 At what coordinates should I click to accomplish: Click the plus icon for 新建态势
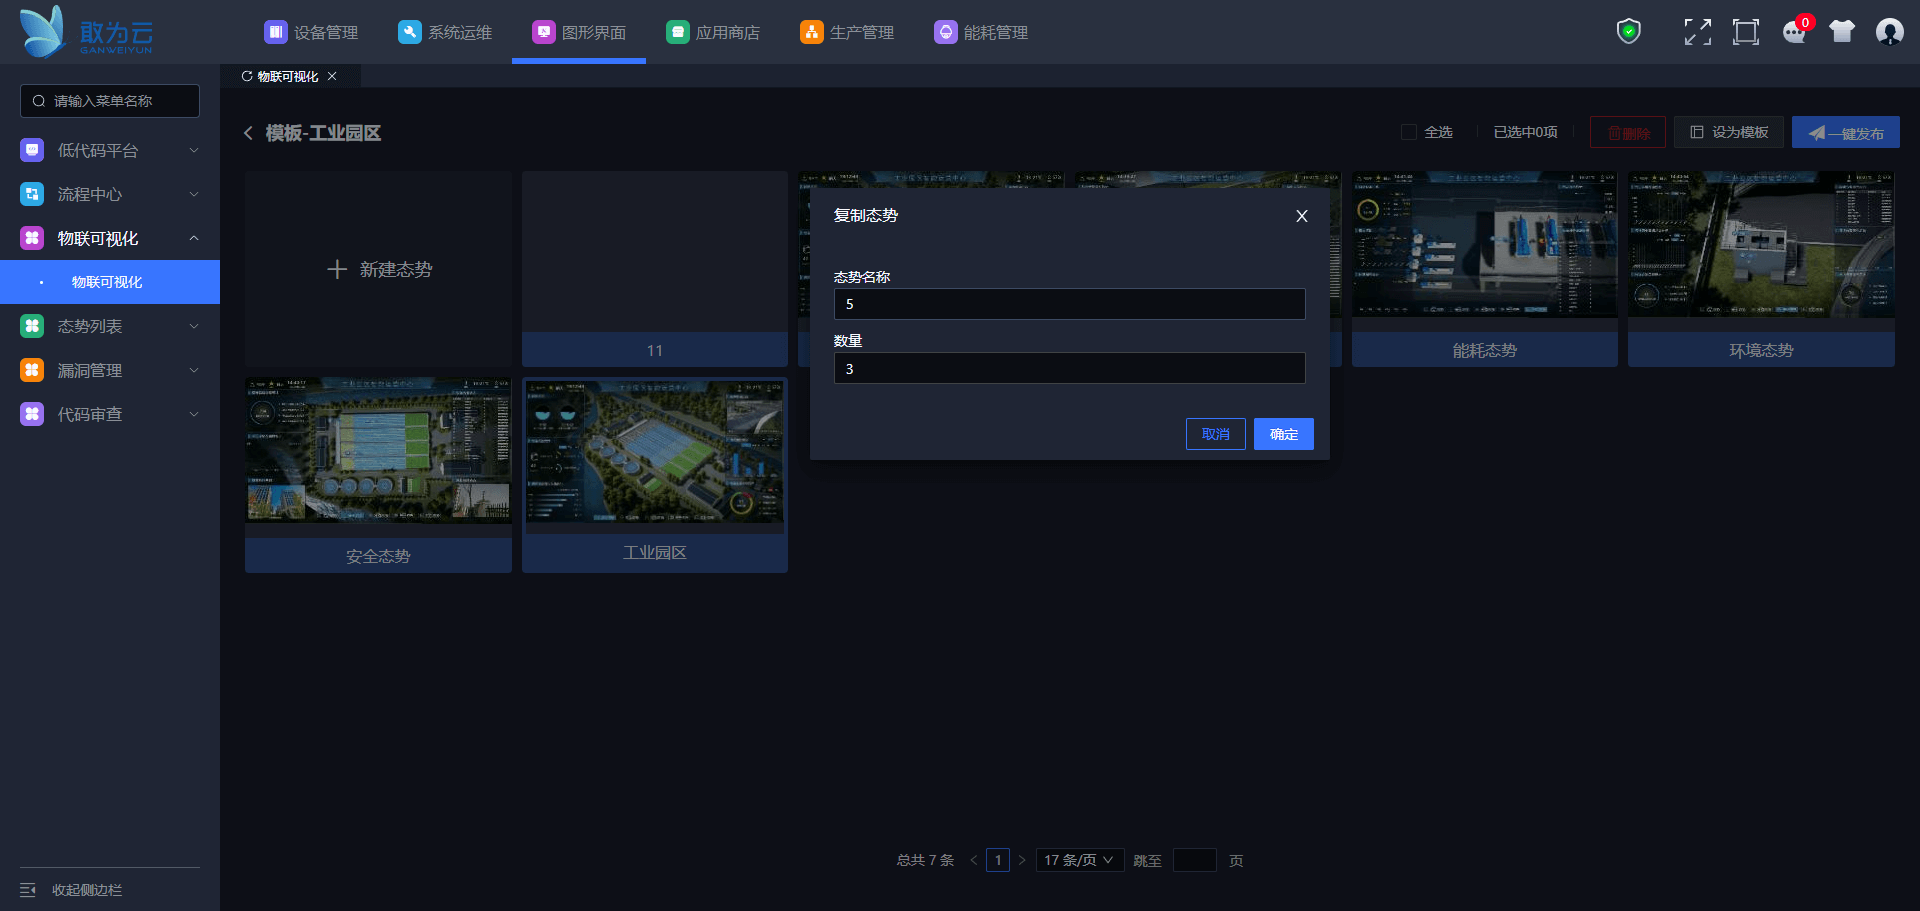tap(337, 269)
